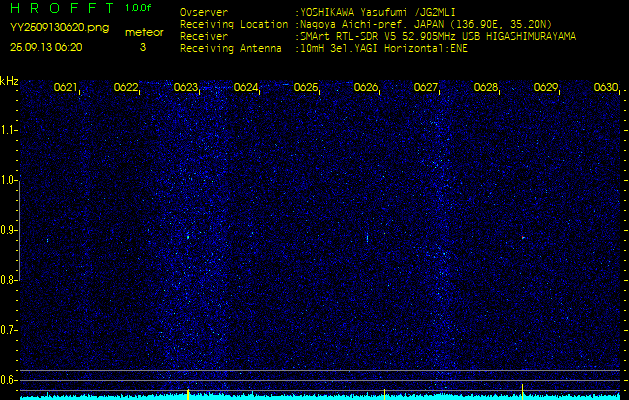
Task: Select the file name YY2509130620.png
Action: (x=59, y=28)
